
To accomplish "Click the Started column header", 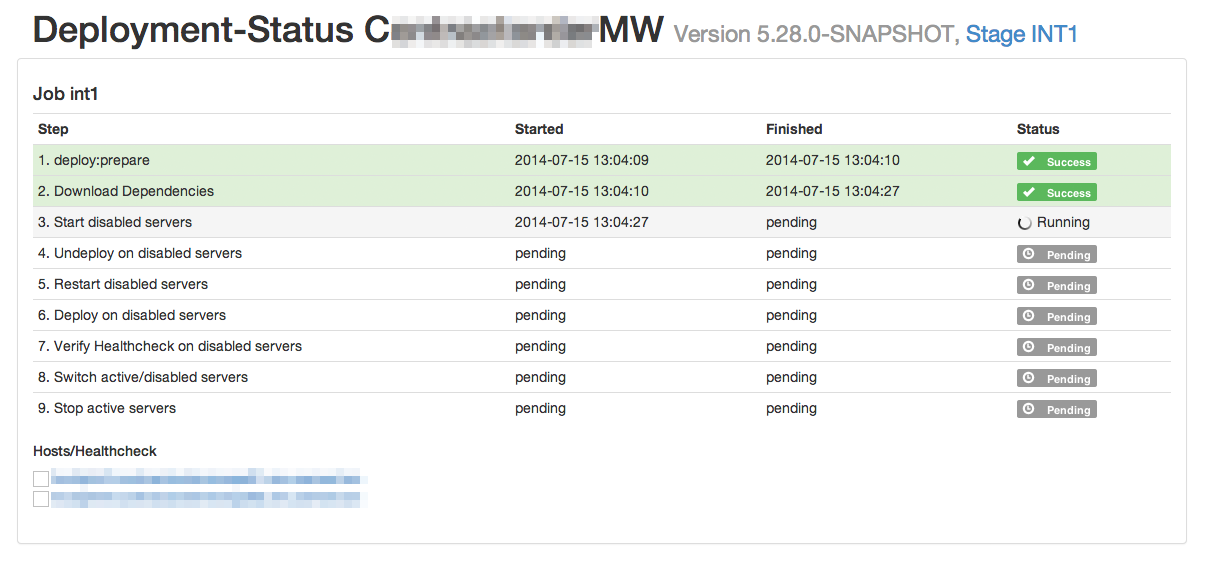I will pos(539,129).
